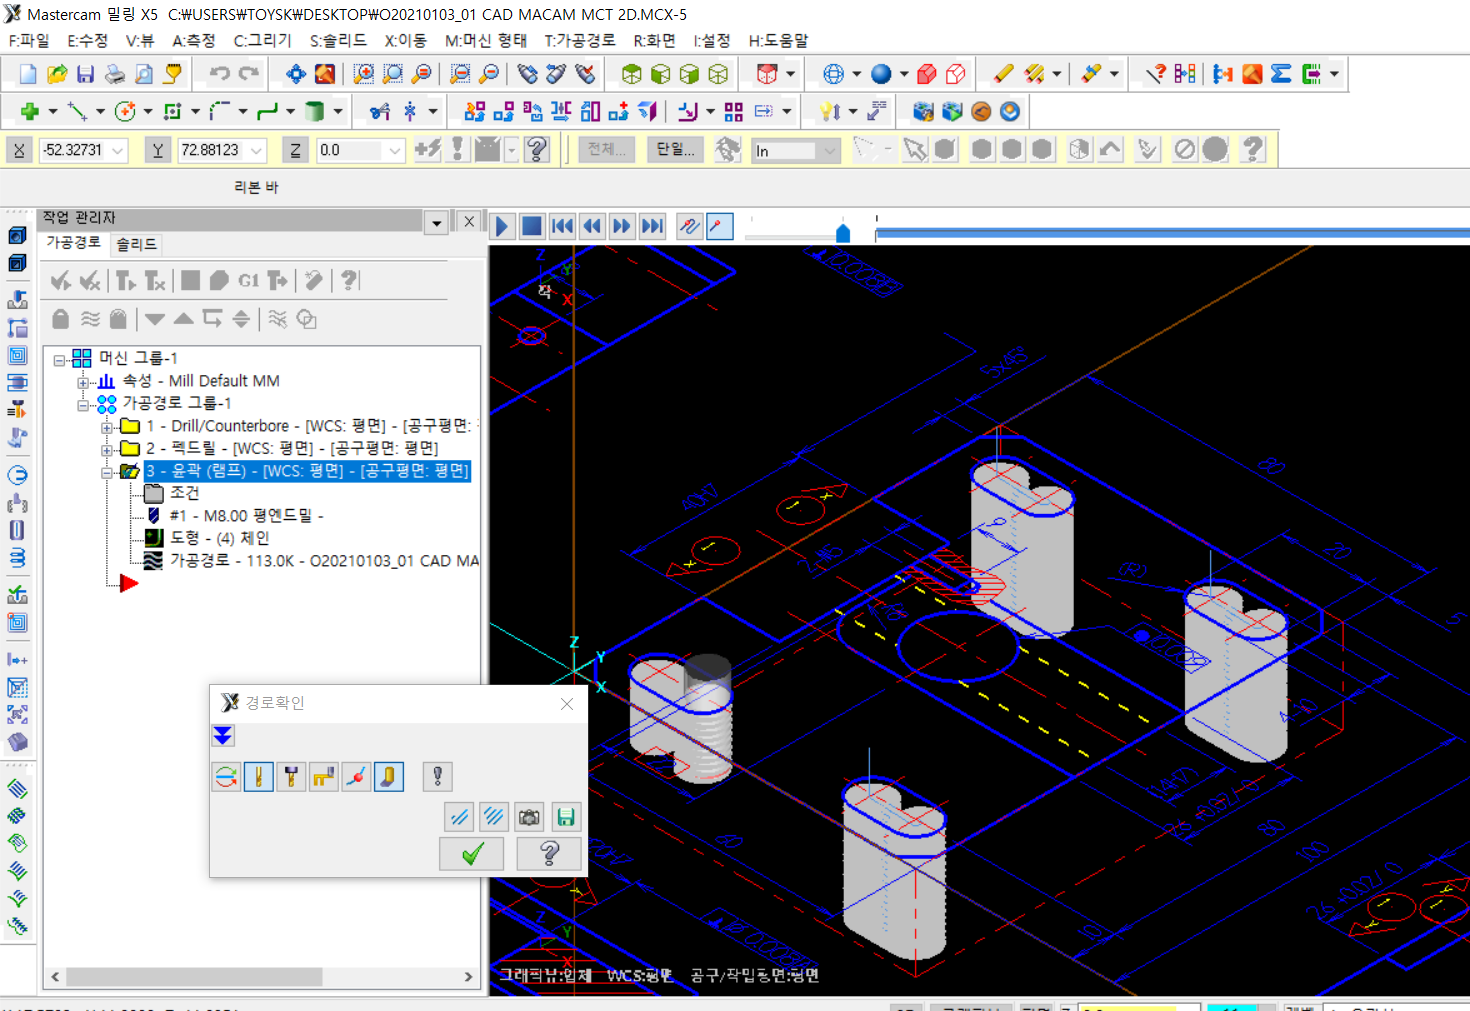This screenshot has height=1011, width=1470.
Task: Confirm backplot with green checkmark button
Action: click(x=473, y=854)
